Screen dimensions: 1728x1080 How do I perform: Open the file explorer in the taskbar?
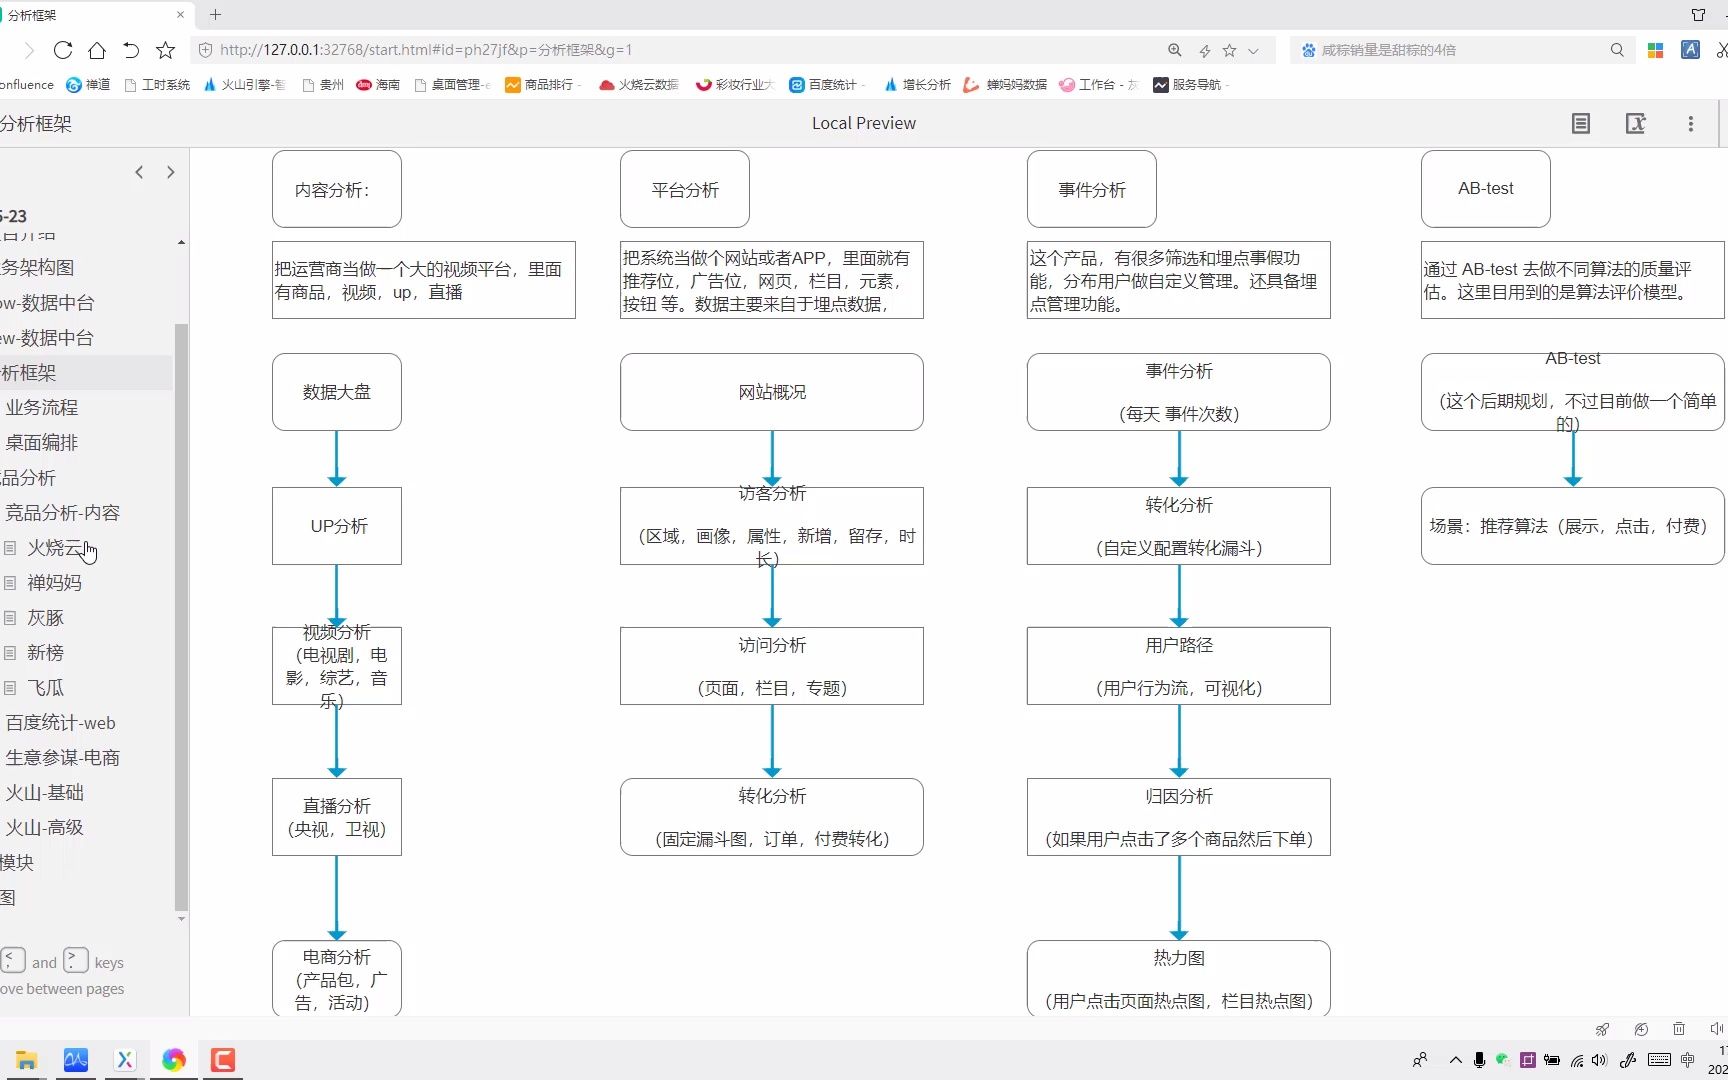pyautogui.click(x=26, y=1060)
